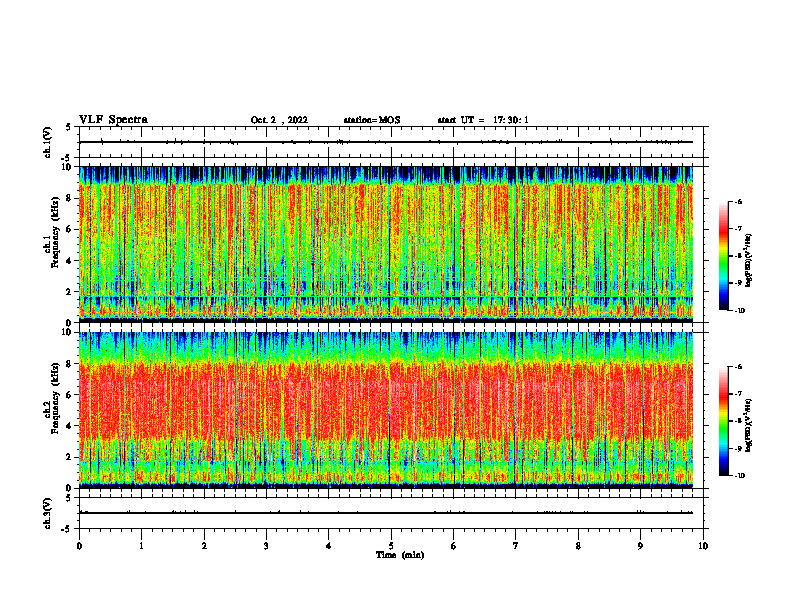Viewport: 792px width, 612px height.
Task: Click inside the ch.1 spectrogram panel
Action: click(x=386, y=244)
